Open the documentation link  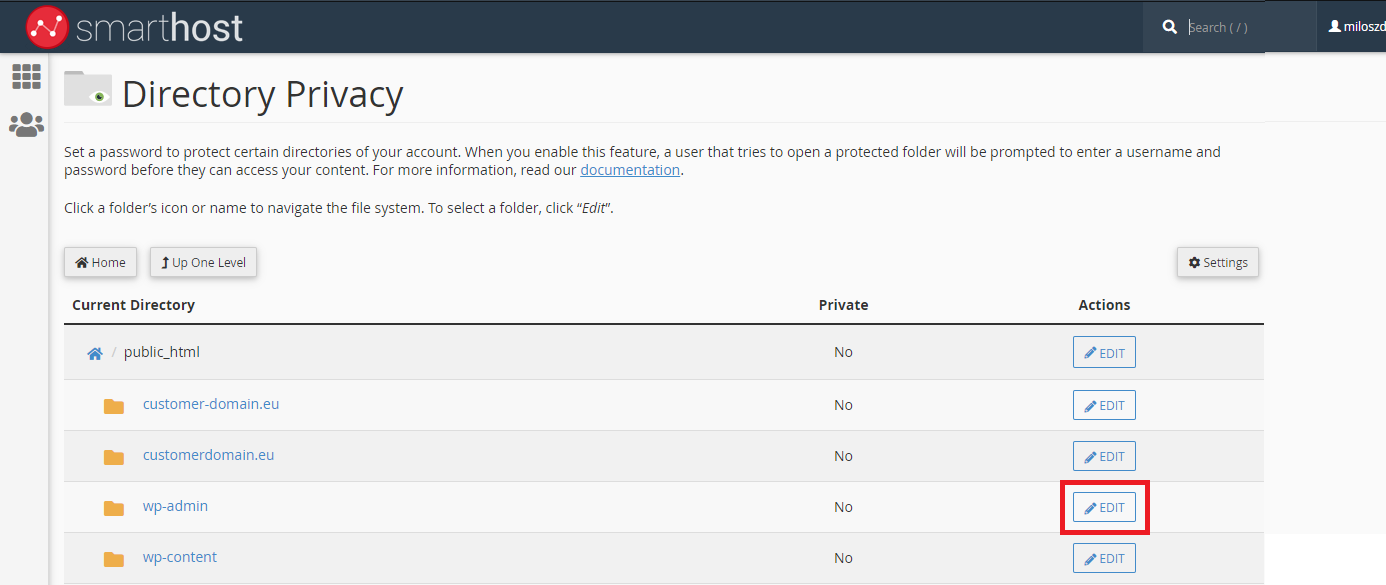(630, 170)
